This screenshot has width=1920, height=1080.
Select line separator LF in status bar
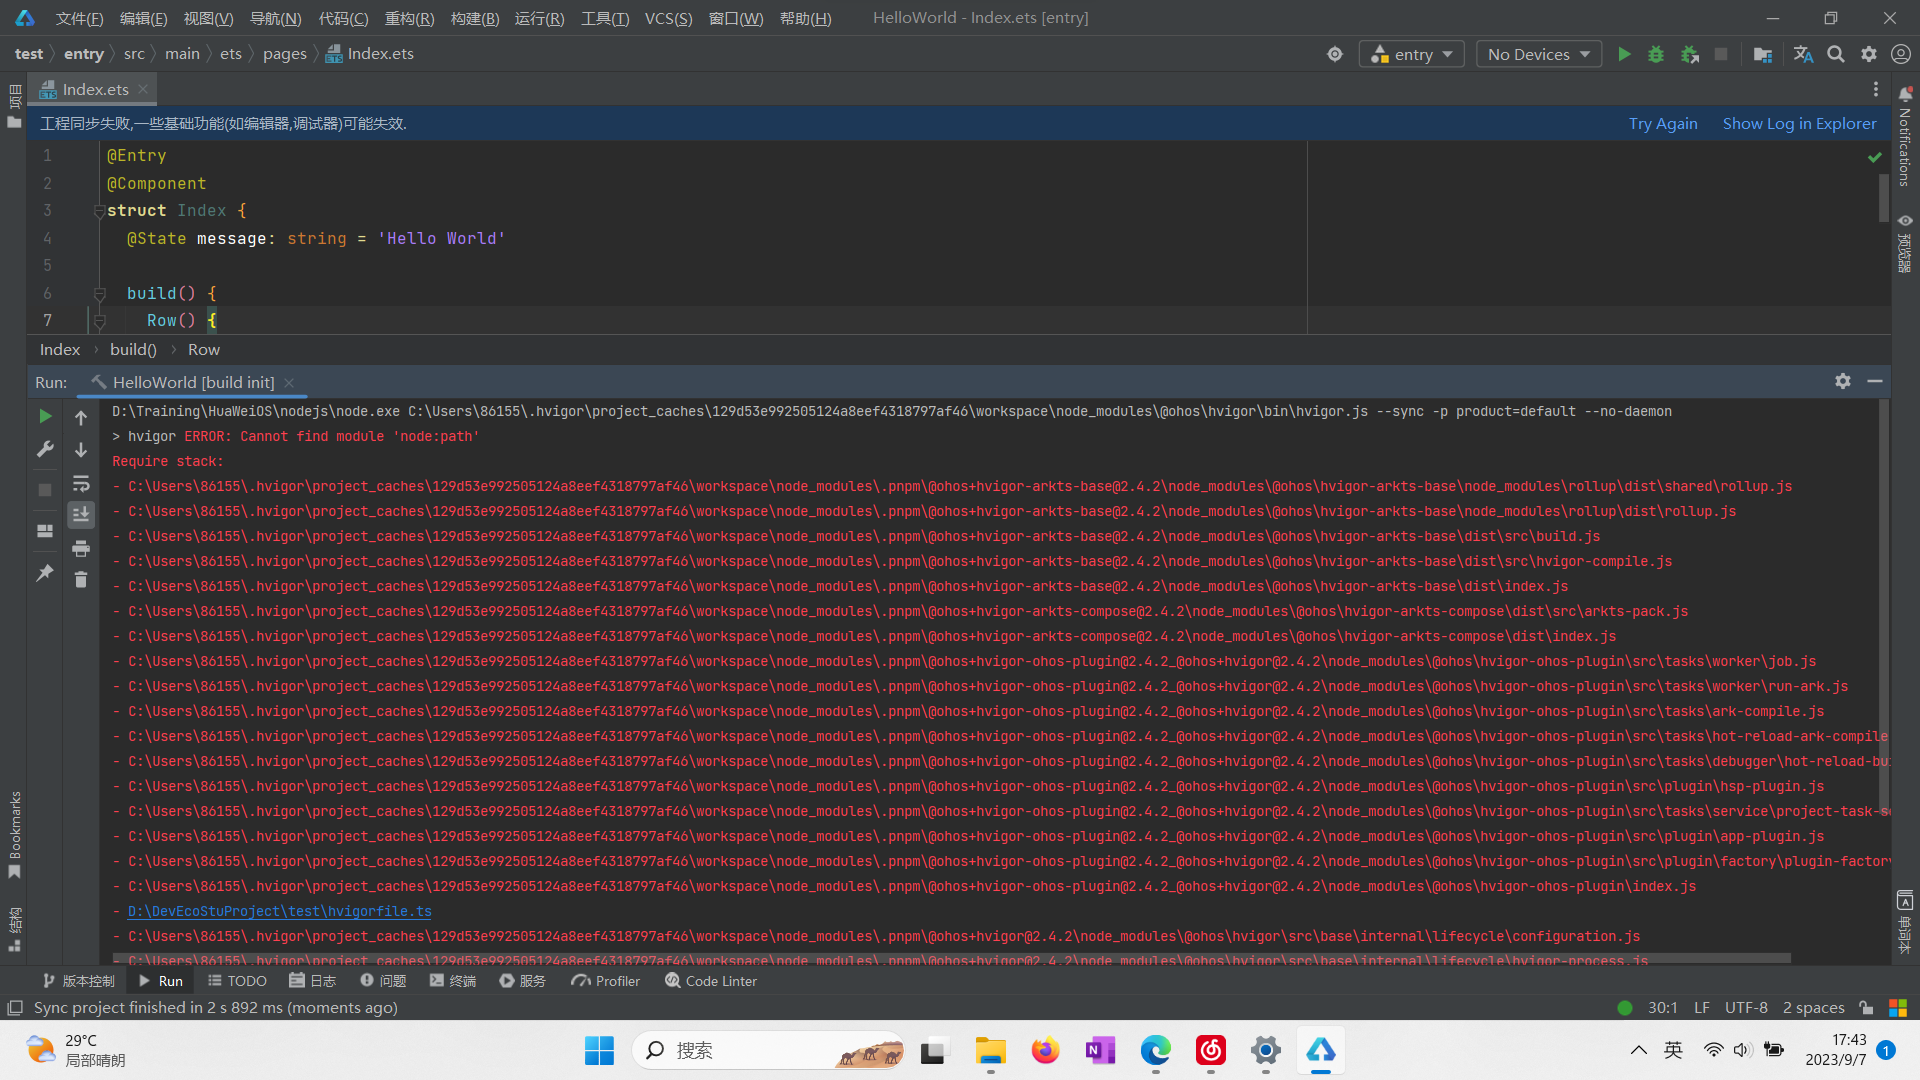tap(1702, 1008)
